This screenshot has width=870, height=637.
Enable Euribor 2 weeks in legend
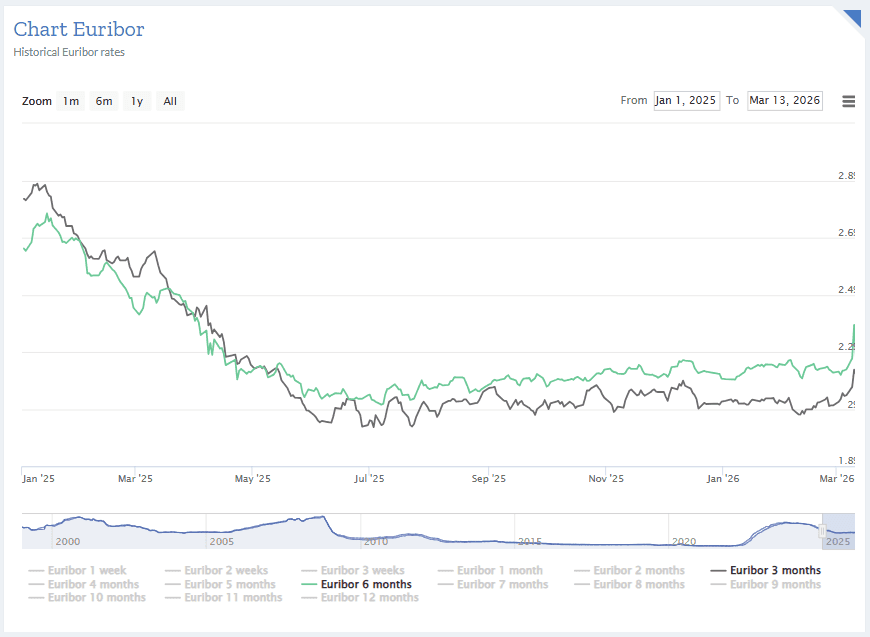[x=225, y=571]
